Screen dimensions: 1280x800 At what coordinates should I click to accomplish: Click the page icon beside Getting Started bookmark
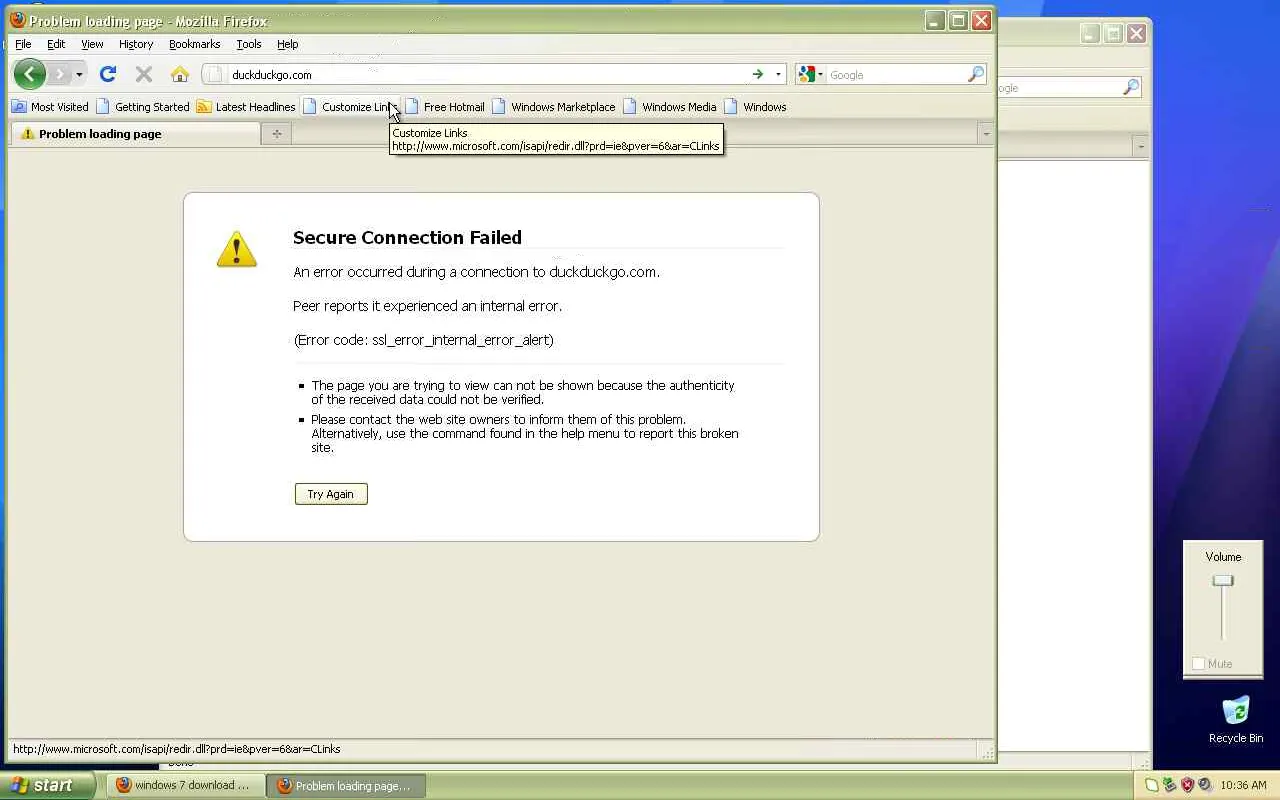(x=103, y=106)
